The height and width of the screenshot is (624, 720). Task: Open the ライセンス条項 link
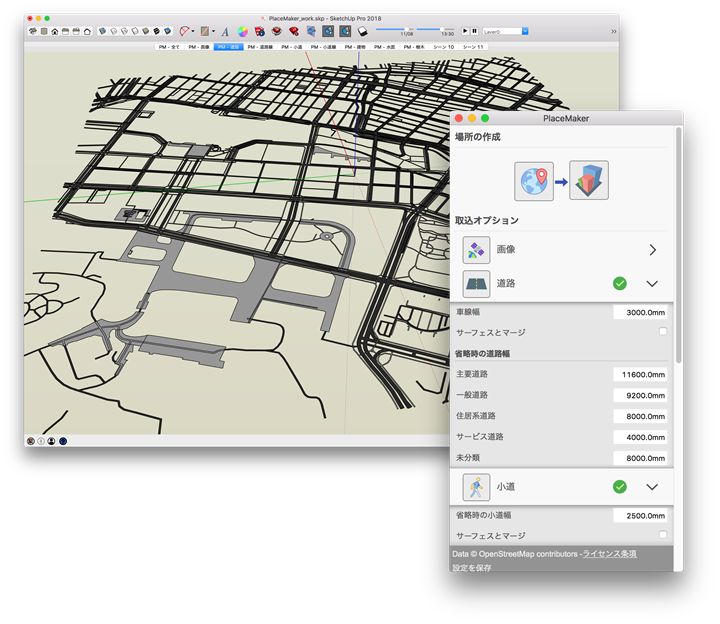click(609, 554)
